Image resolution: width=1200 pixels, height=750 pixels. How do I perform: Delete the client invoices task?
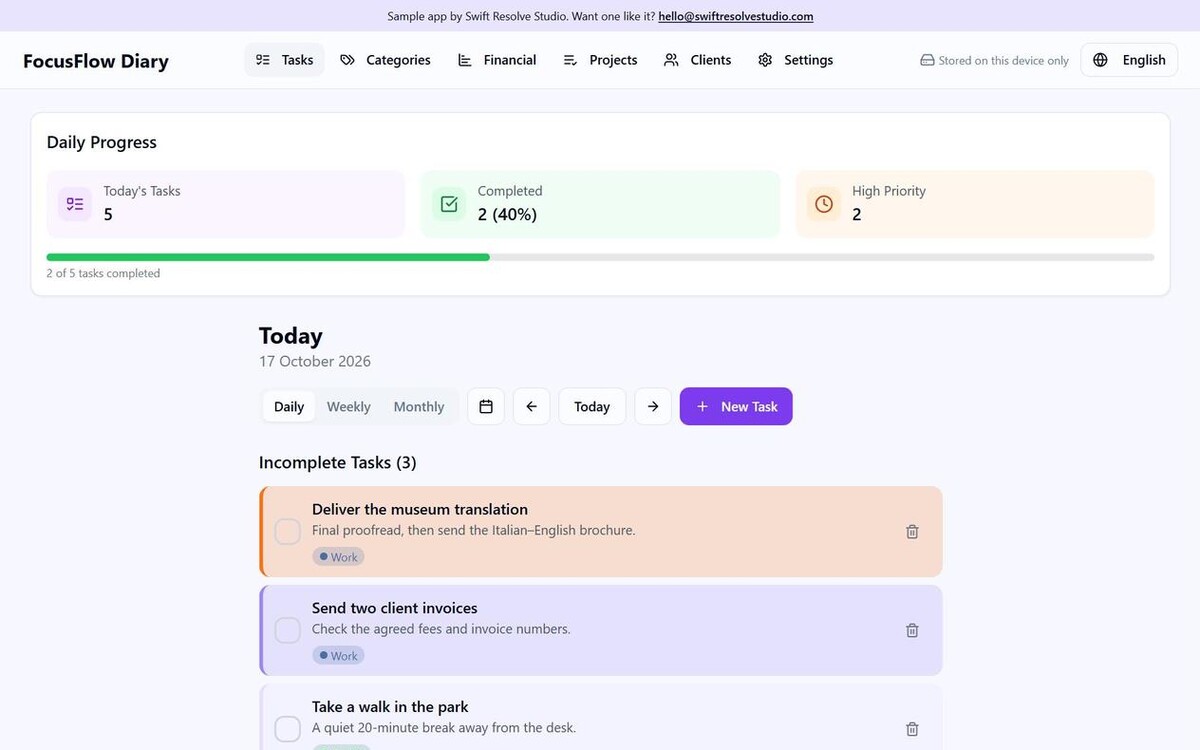tap(912, 630)
